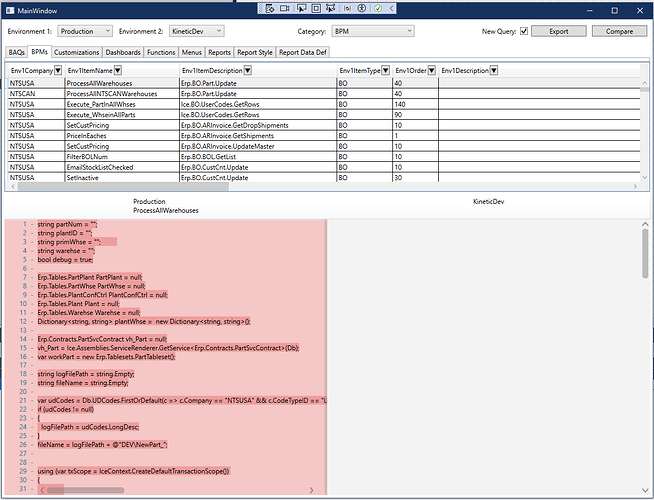Select the BPMs tab
Viewport: 654px width, 500px height.
40,51
